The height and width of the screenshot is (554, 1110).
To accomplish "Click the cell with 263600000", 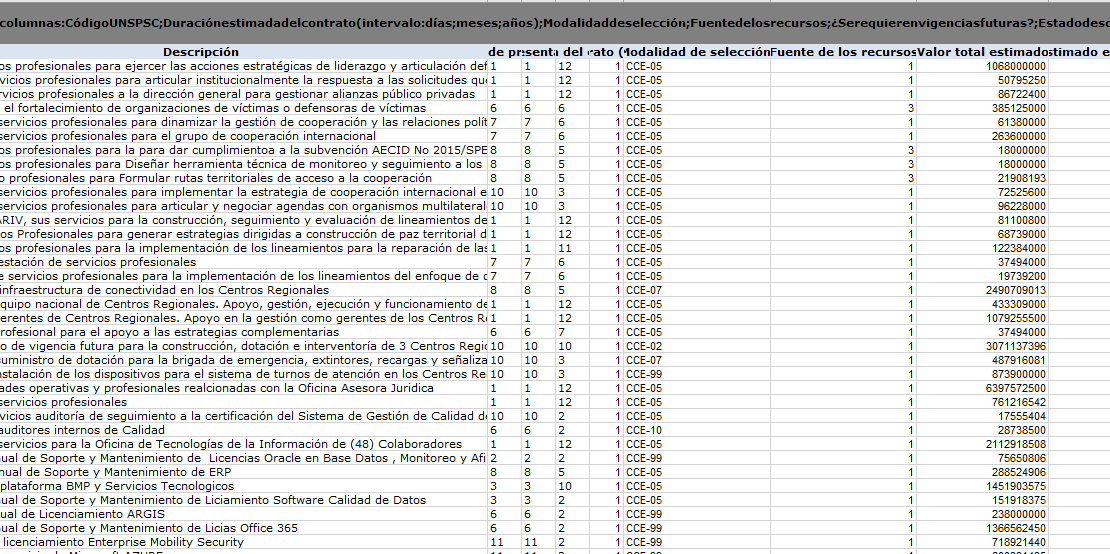I will coord(983,136).
